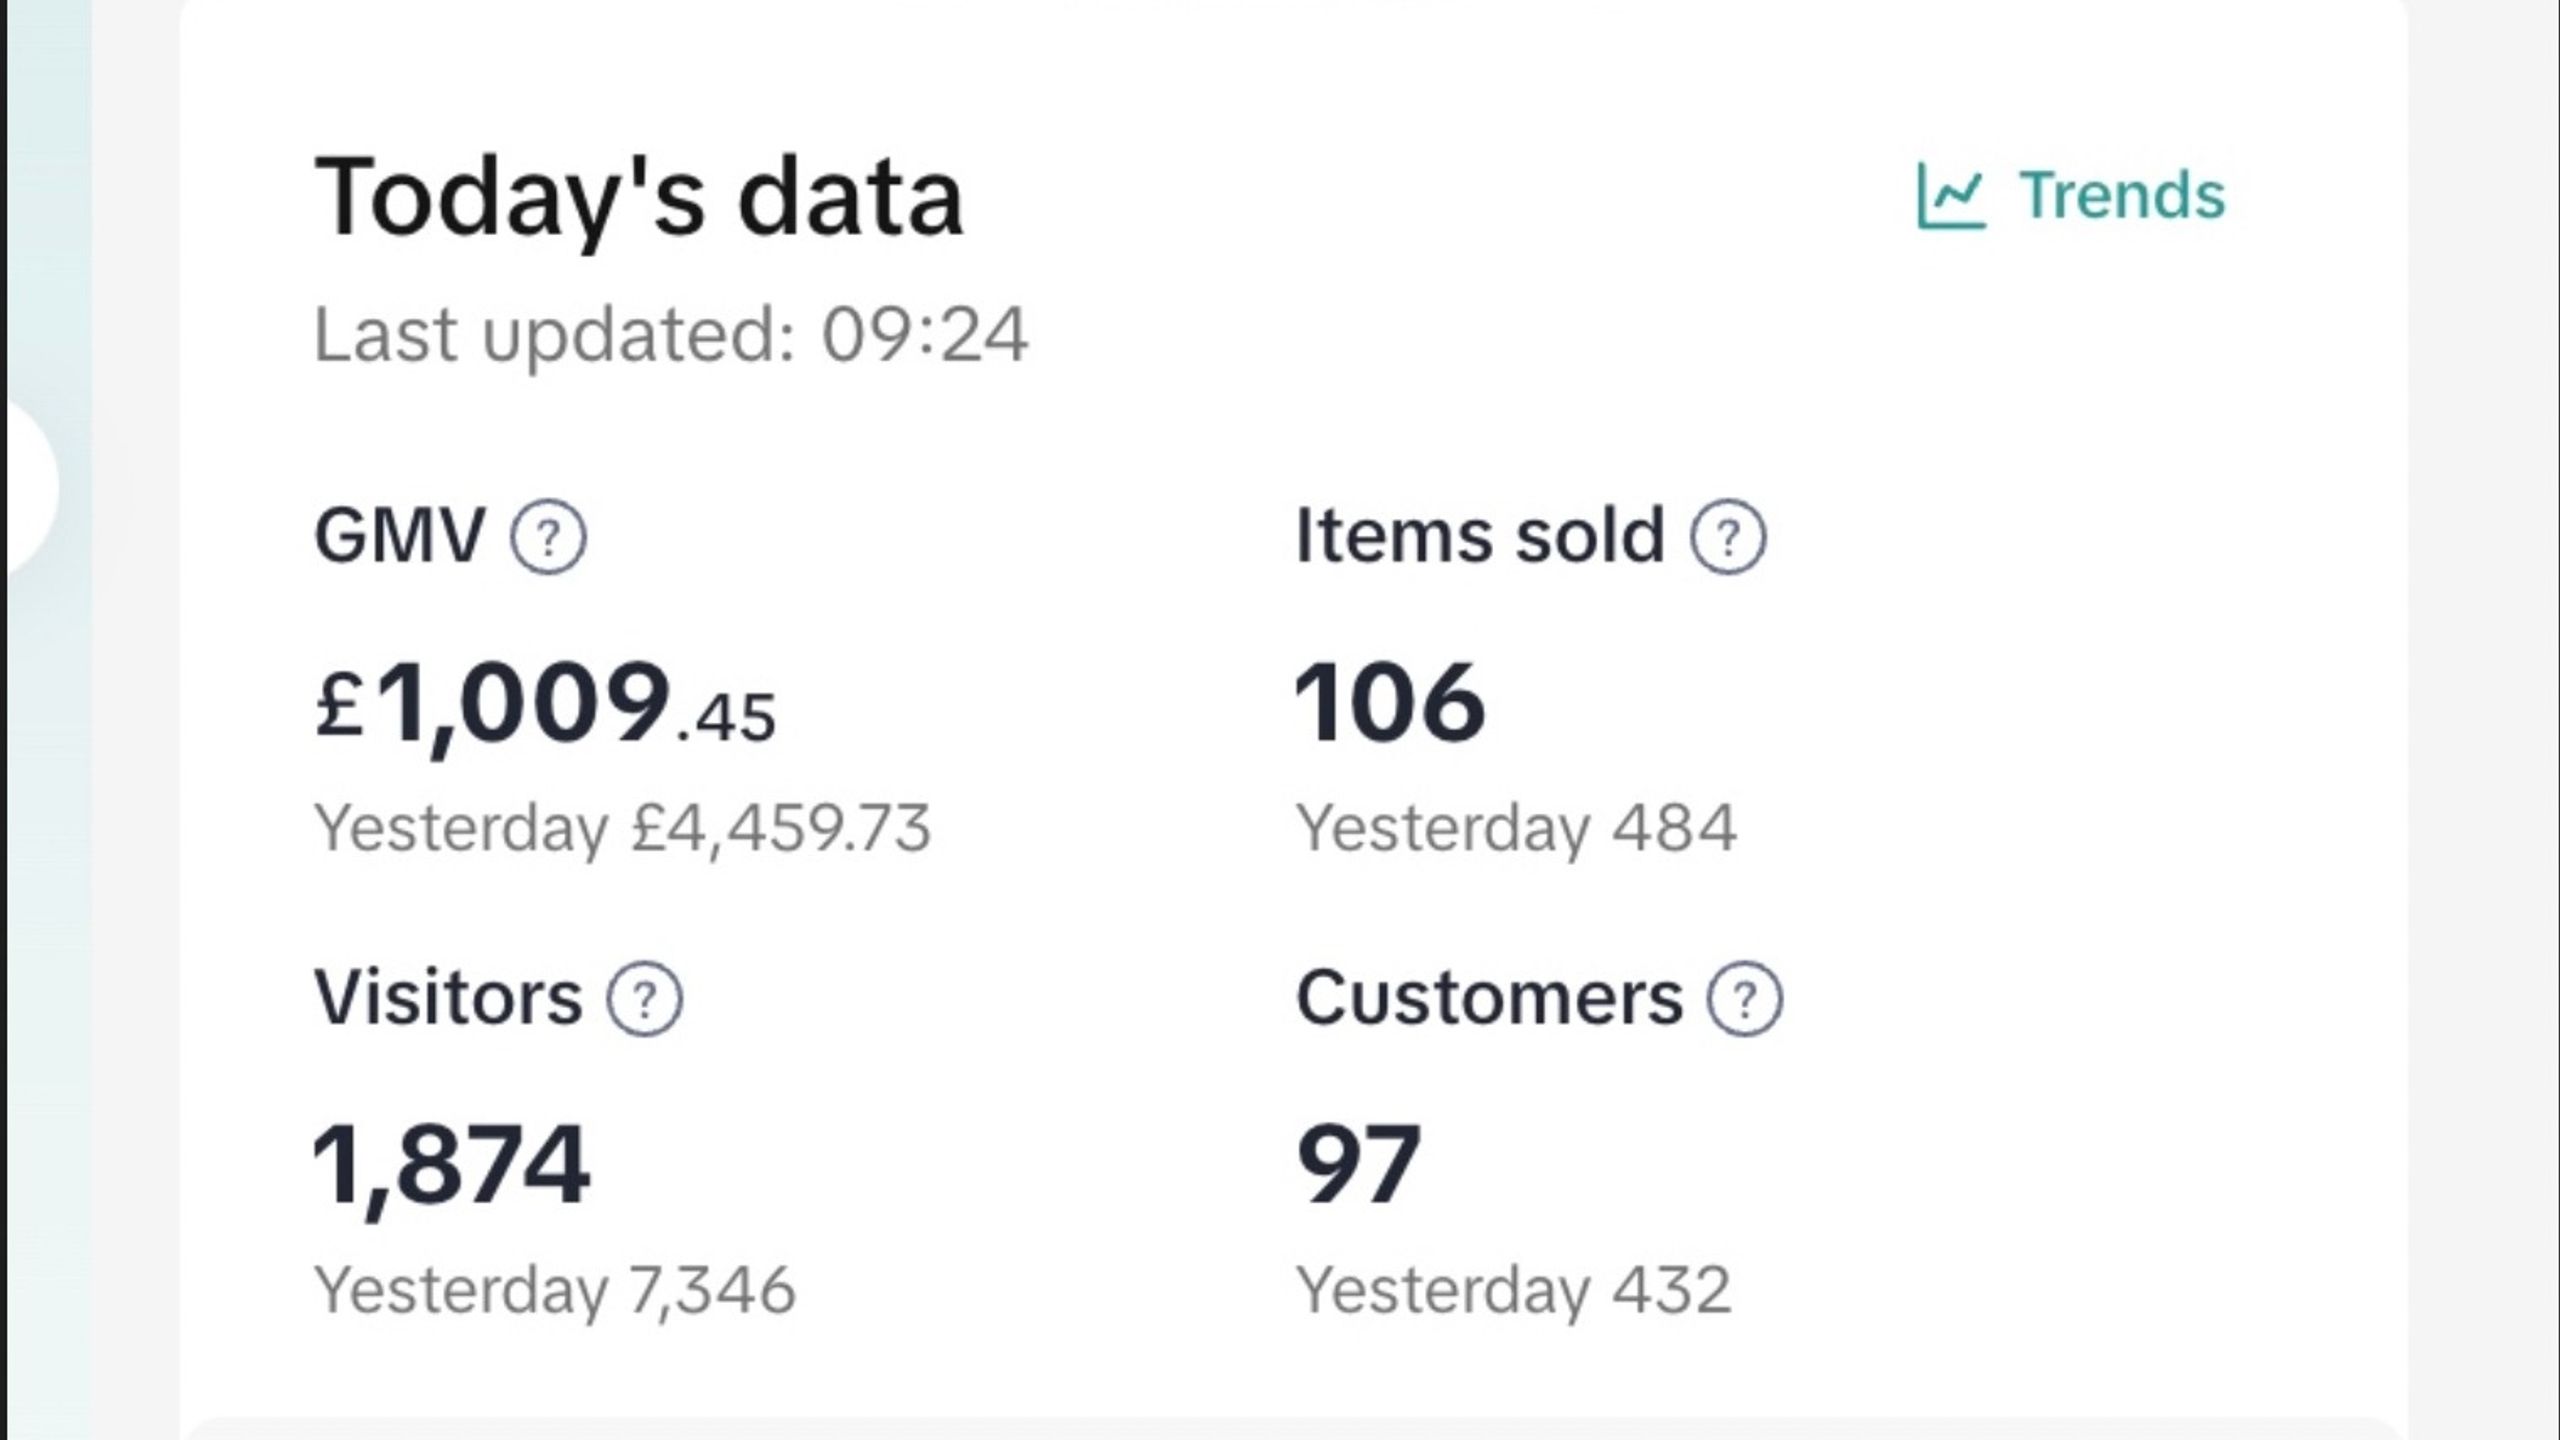Click the £1,009.45 GMV value
This screenshot has height=1440, width=2560.
point(545,704)
